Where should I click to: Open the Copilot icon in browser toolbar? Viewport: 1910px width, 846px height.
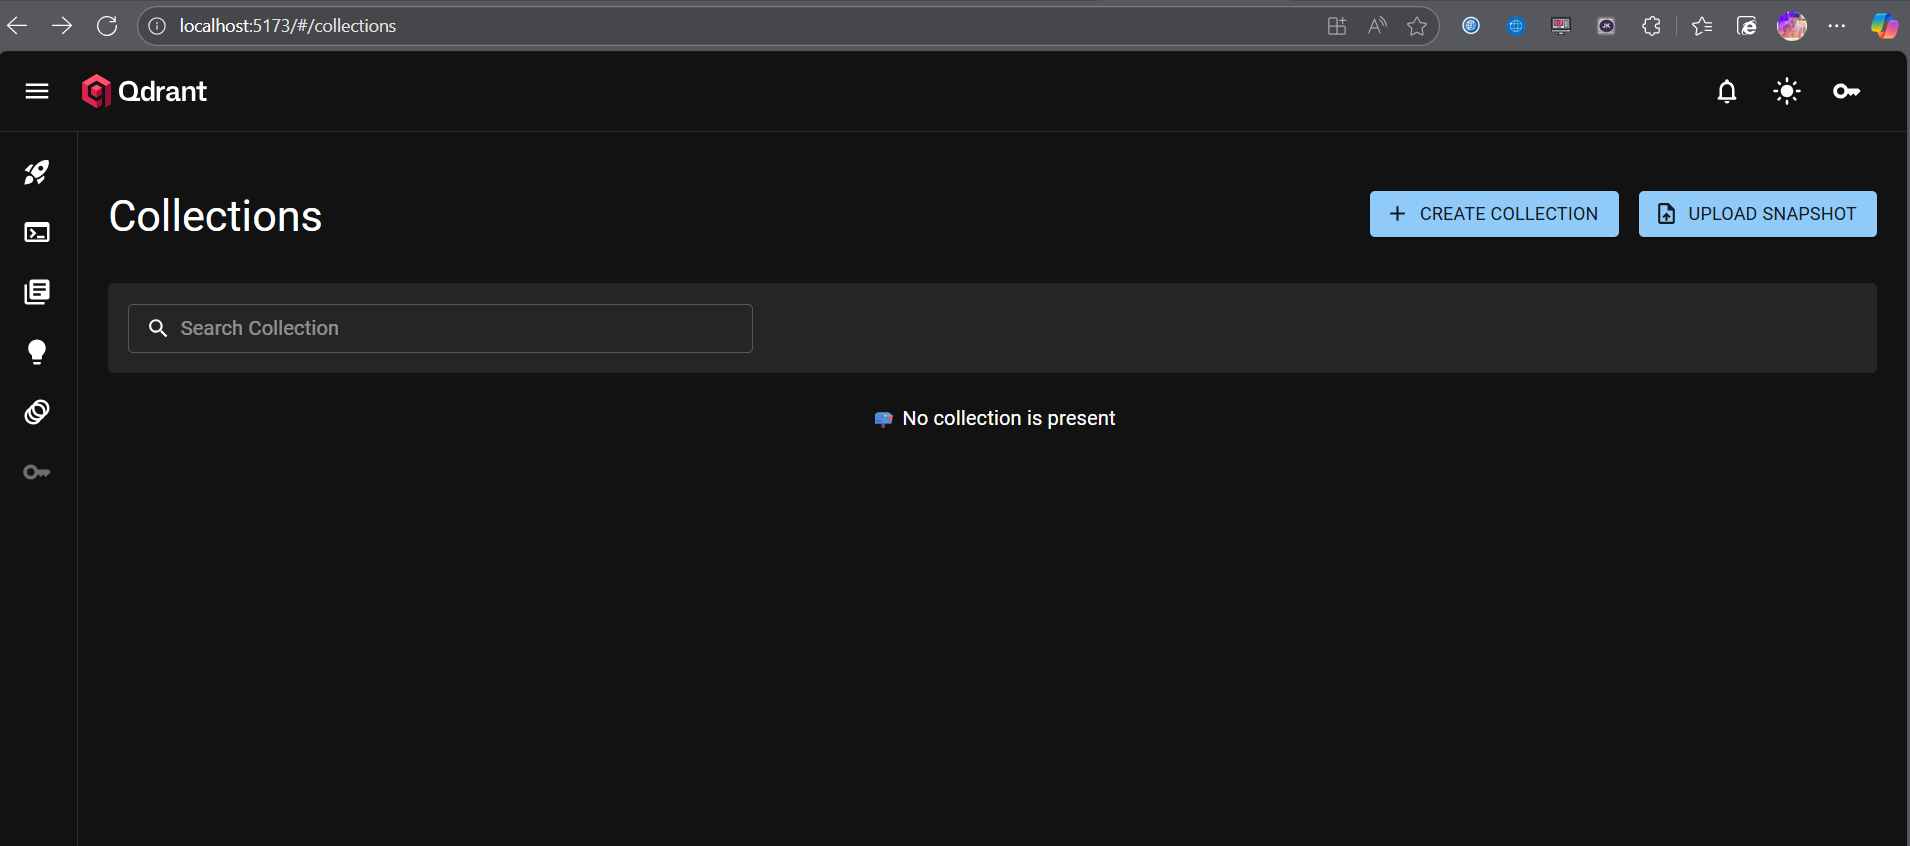point(1884,26)
